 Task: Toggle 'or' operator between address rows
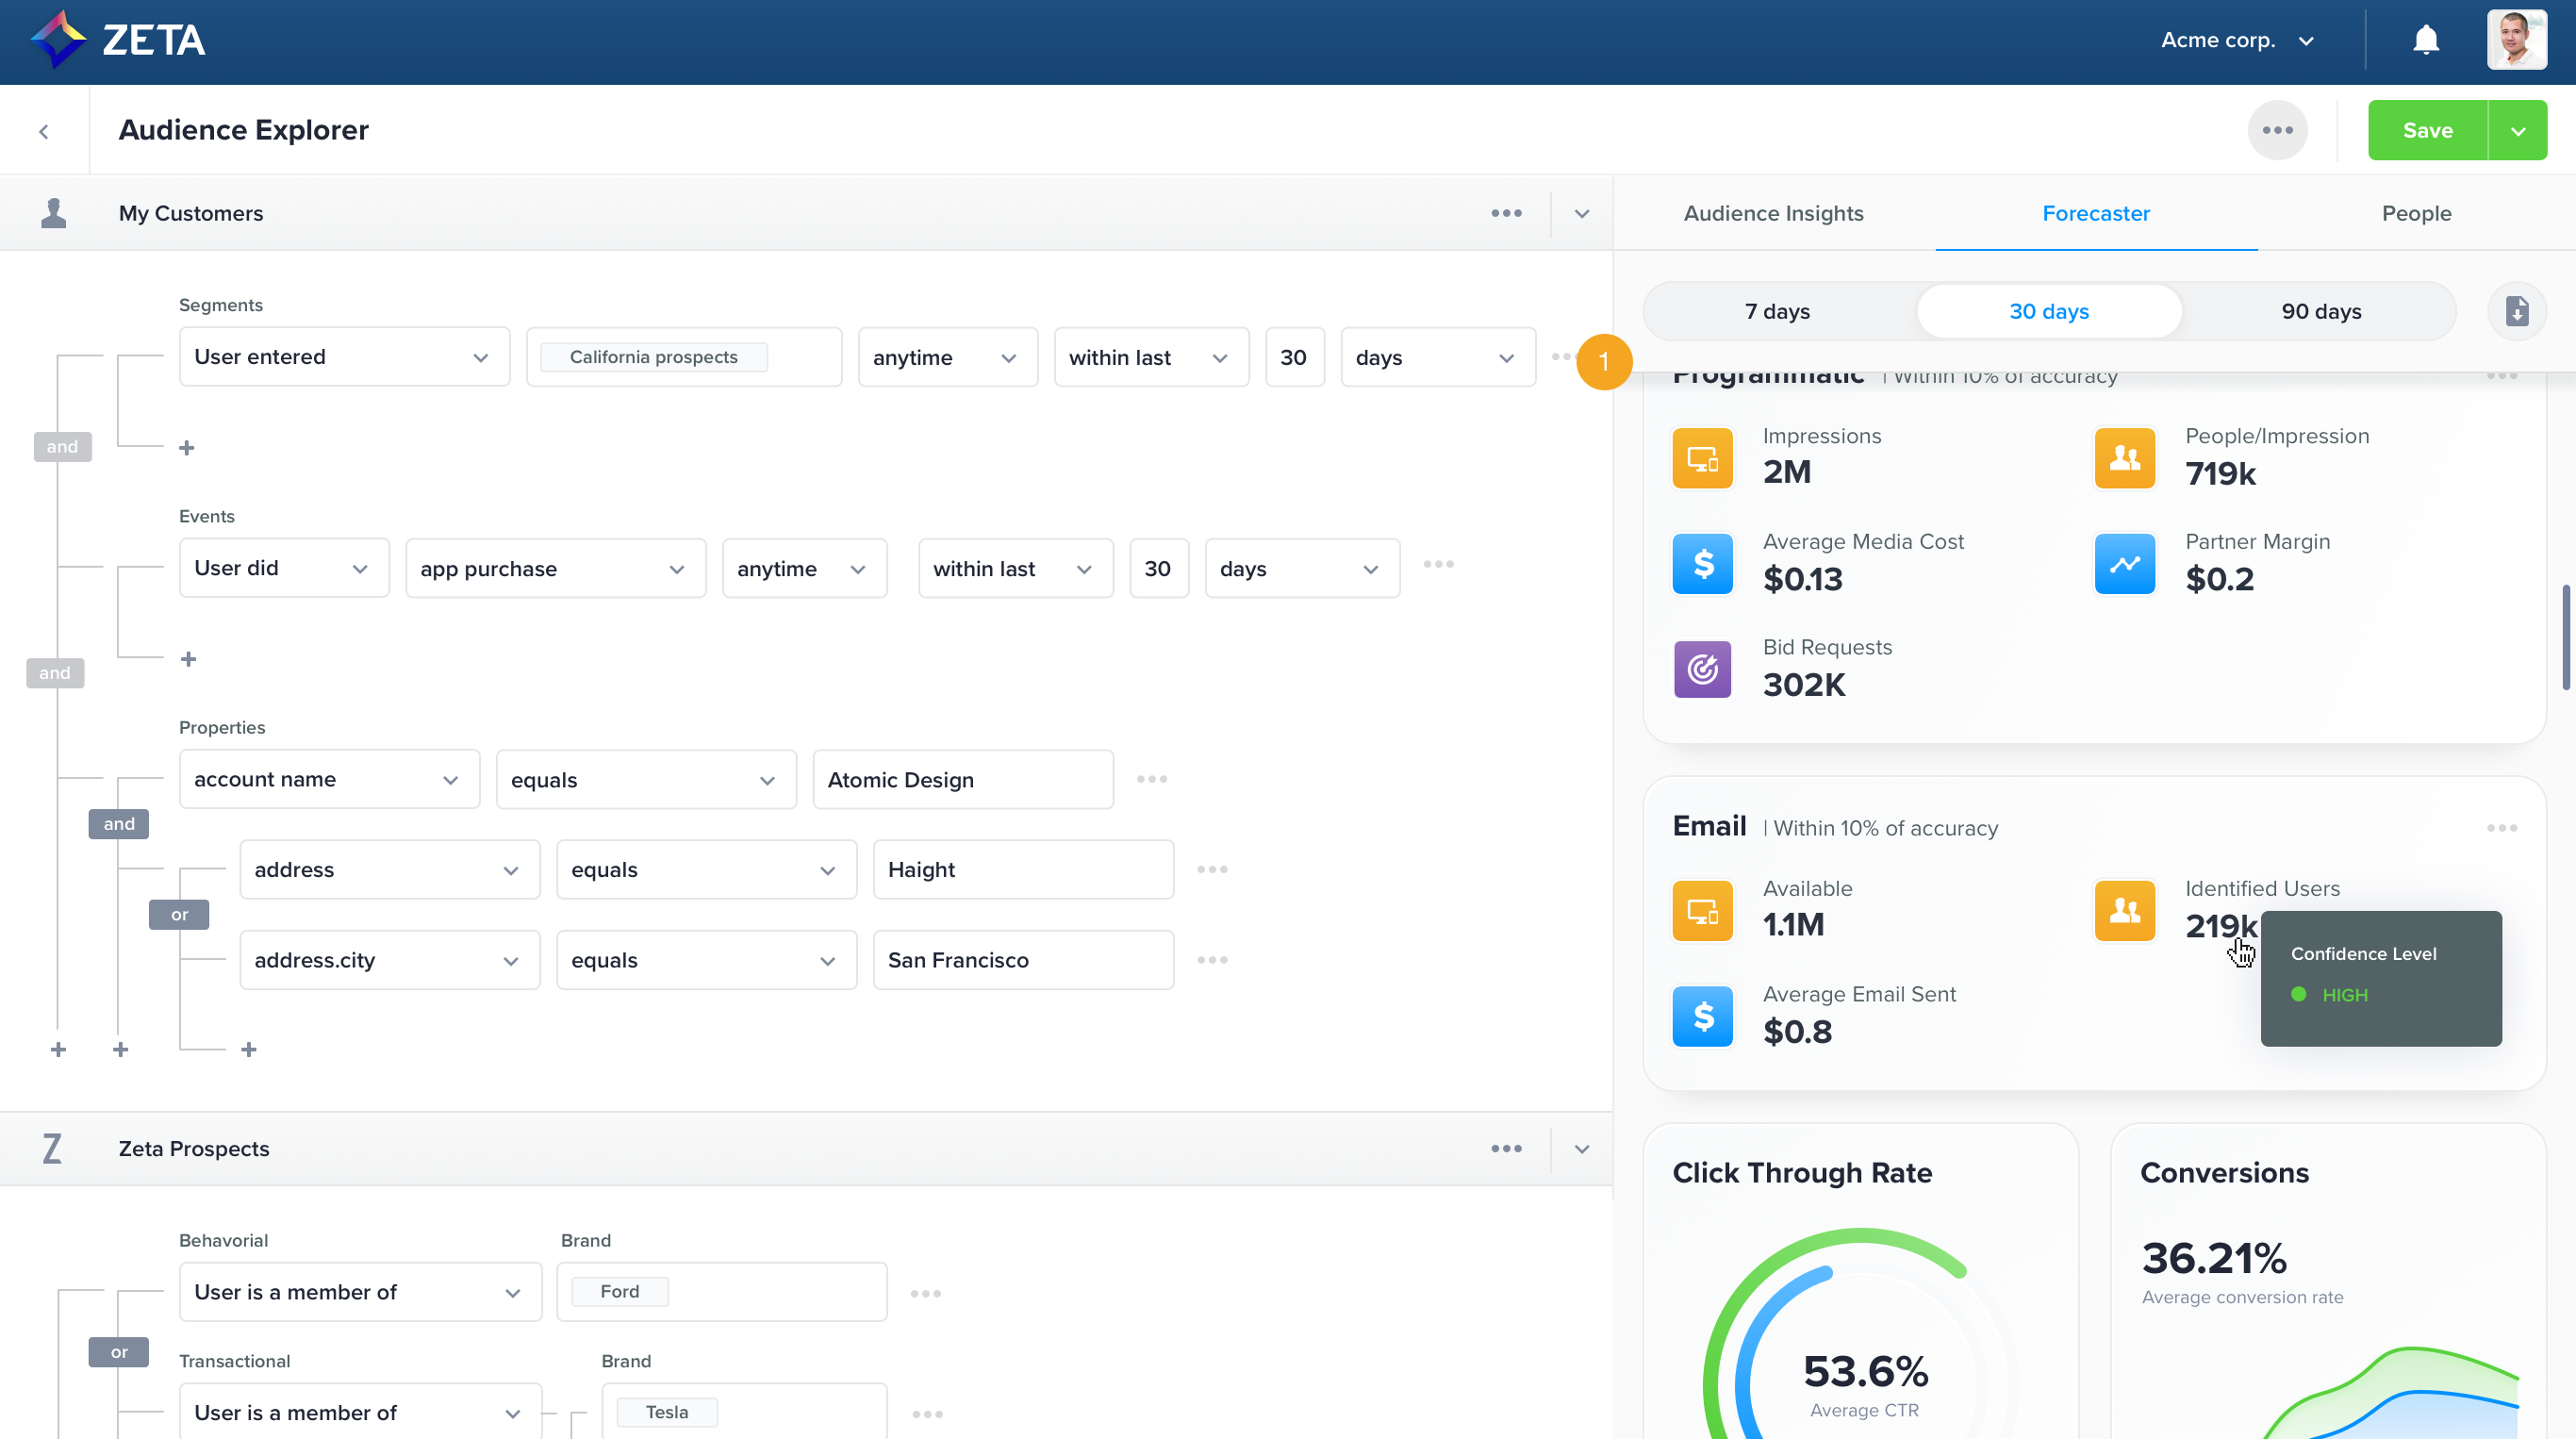[x=179, y=914]
